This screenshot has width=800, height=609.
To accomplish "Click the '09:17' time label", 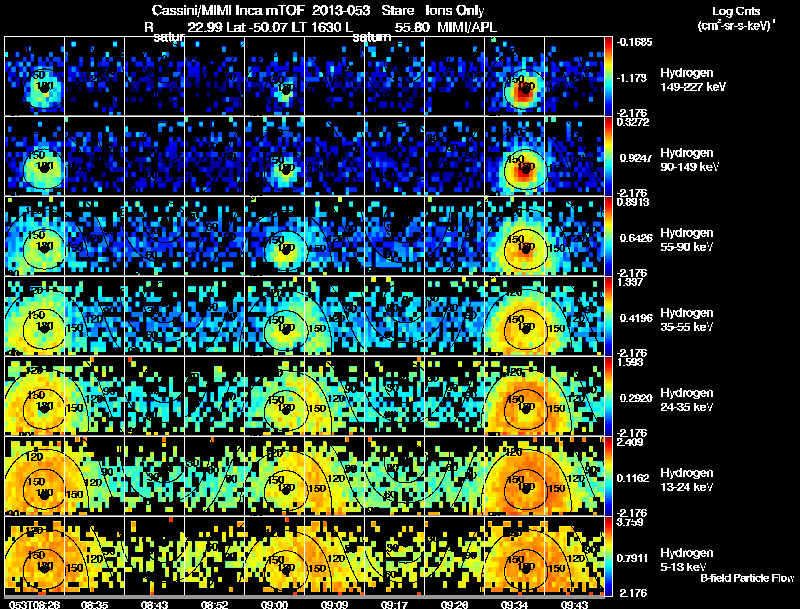I will 394,604.
